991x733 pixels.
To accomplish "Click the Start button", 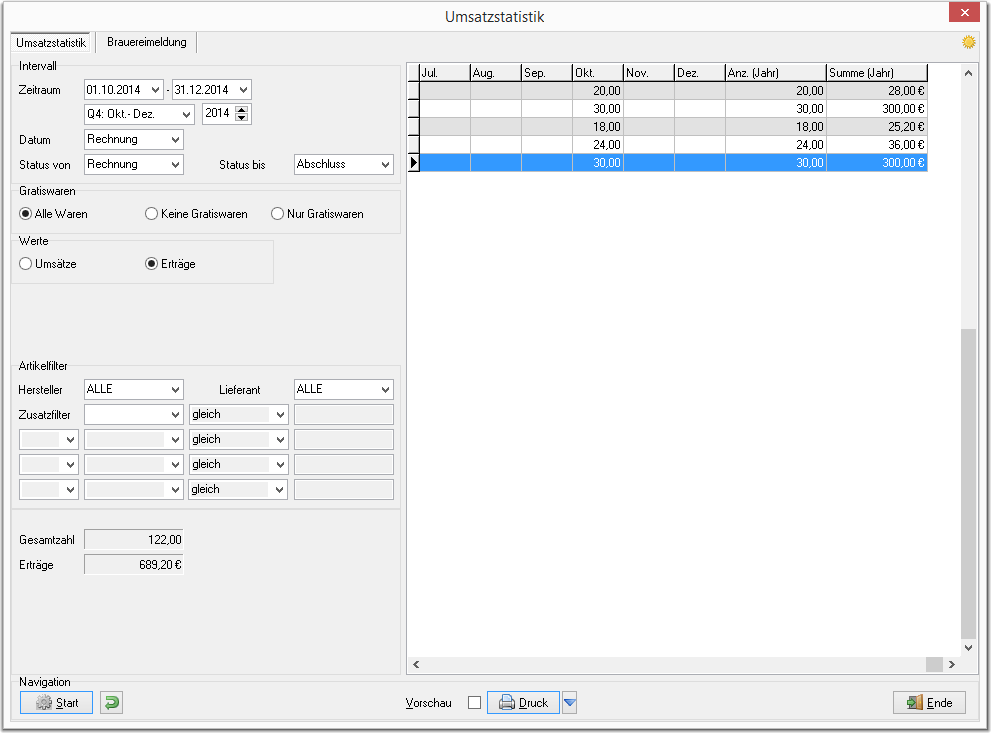I will [x=56, y=702].
